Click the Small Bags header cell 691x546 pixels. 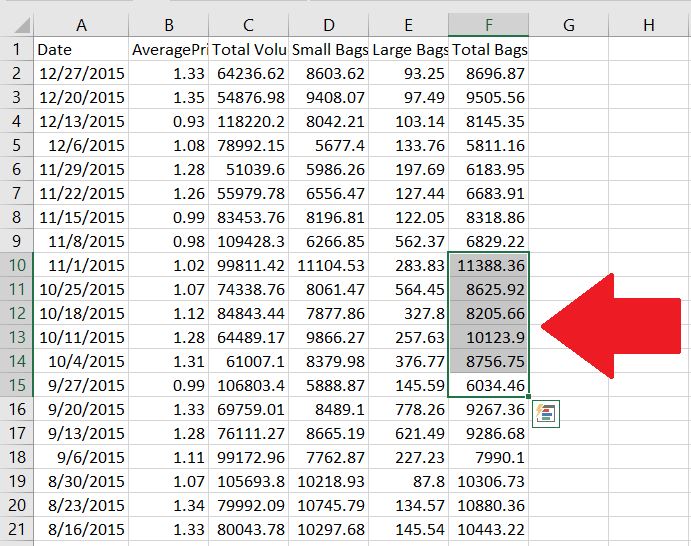coord(328,49)
